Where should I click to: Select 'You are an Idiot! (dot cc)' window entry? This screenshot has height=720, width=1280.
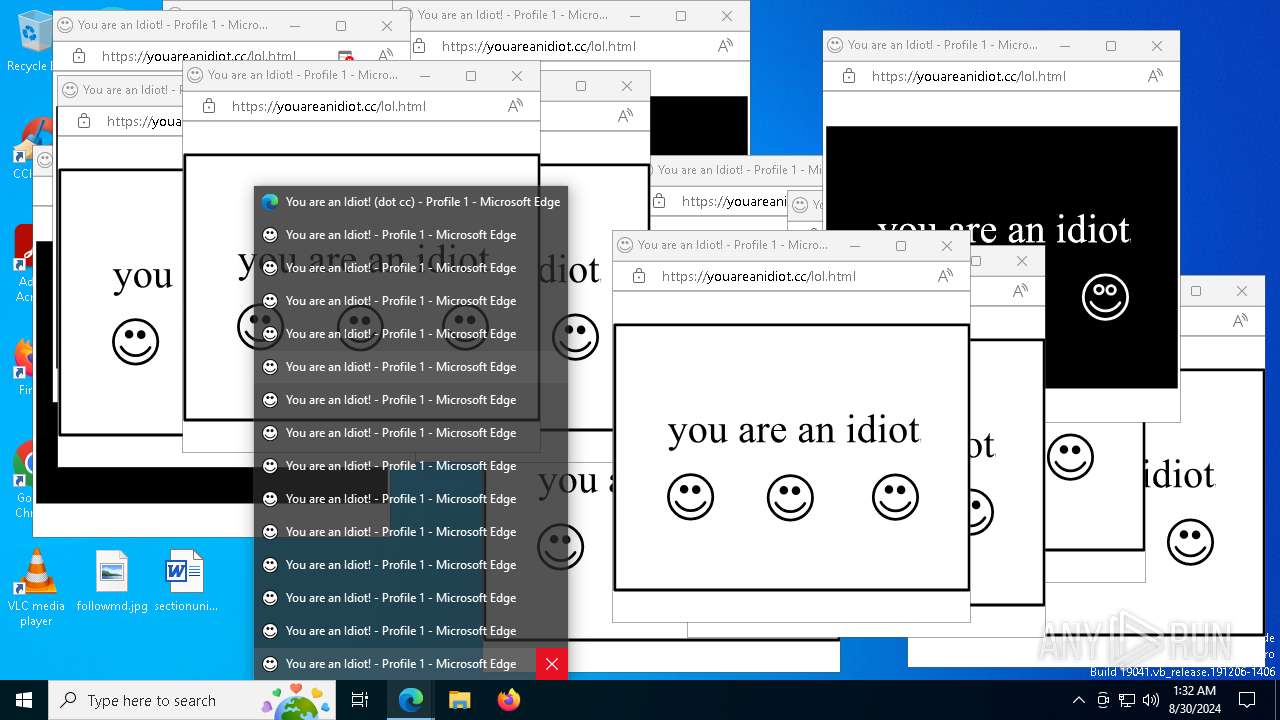coord(410,202)
